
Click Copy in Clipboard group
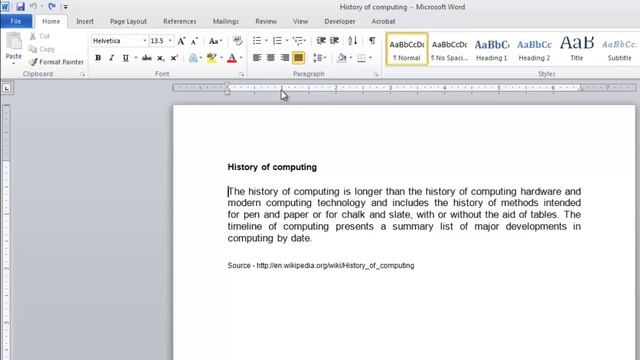tap(41, 49)
